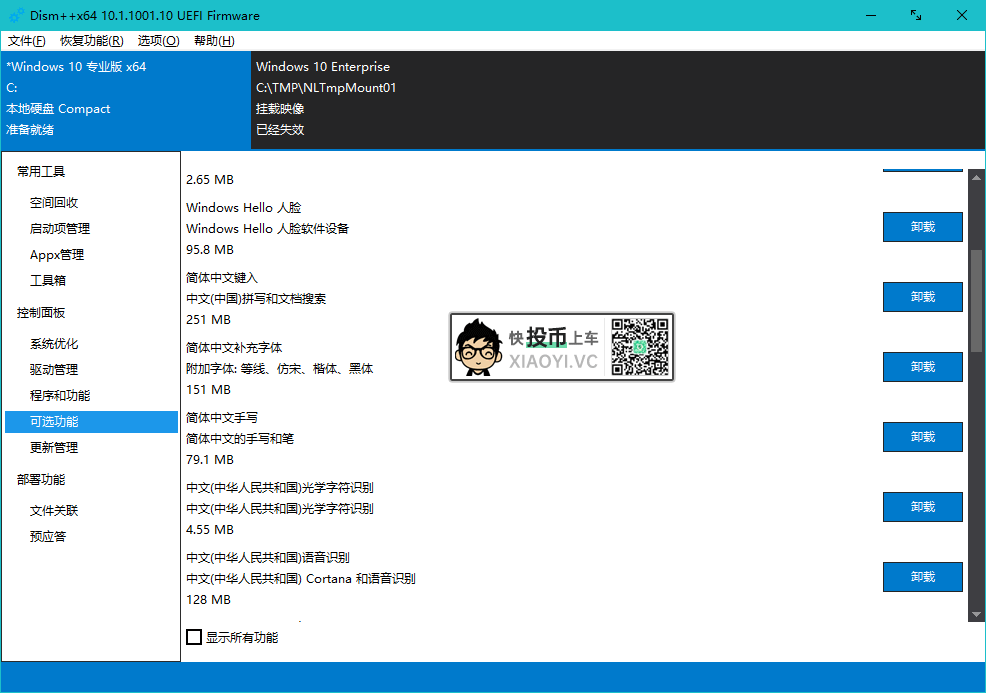Minimize the Dism++ window

tap(870, 15)
